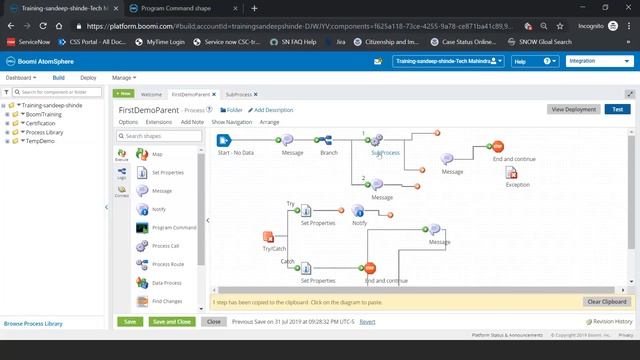This screenshot has width=640, height=360.
Task: Click the Search shapes input field
Action: click(159, 136)
